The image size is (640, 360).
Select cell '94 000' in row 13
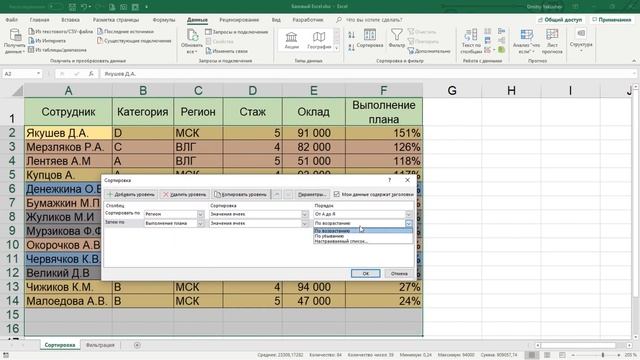click(x=314, y=287)
